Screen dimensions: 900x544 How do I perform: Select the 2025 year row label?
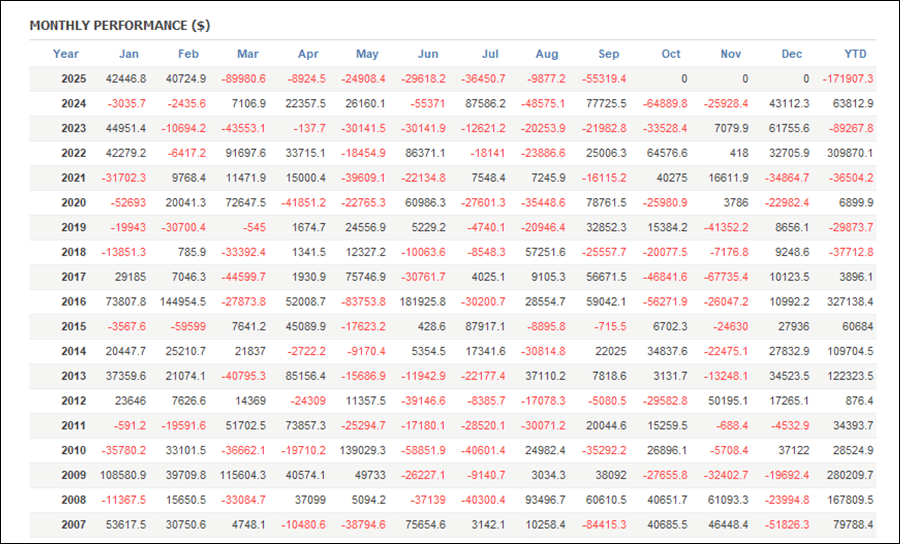pos(71,79)
